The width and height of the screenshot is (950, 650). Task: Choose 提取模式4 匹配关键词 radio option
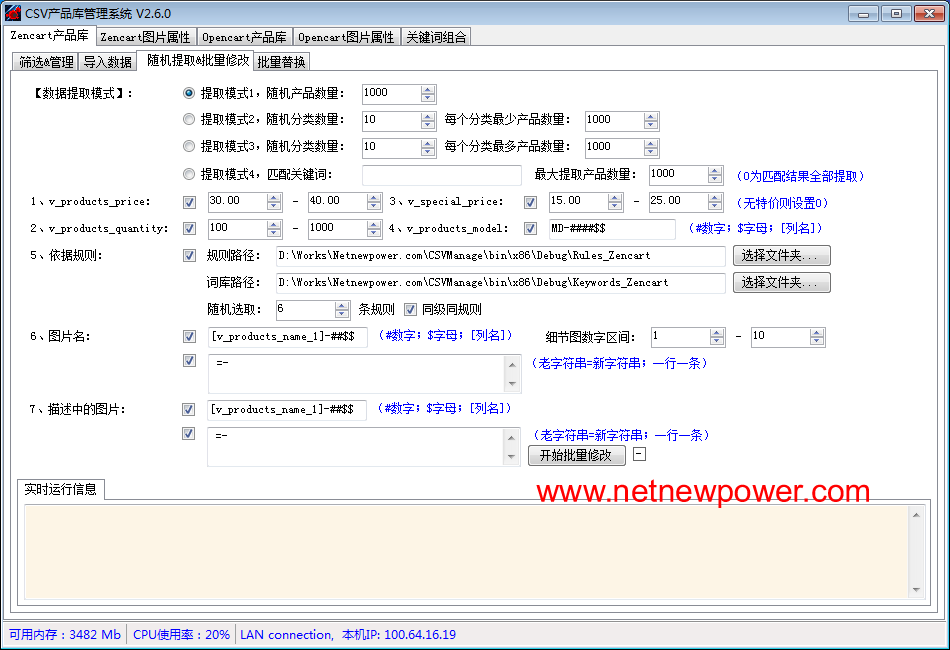[x=189, y=174]
